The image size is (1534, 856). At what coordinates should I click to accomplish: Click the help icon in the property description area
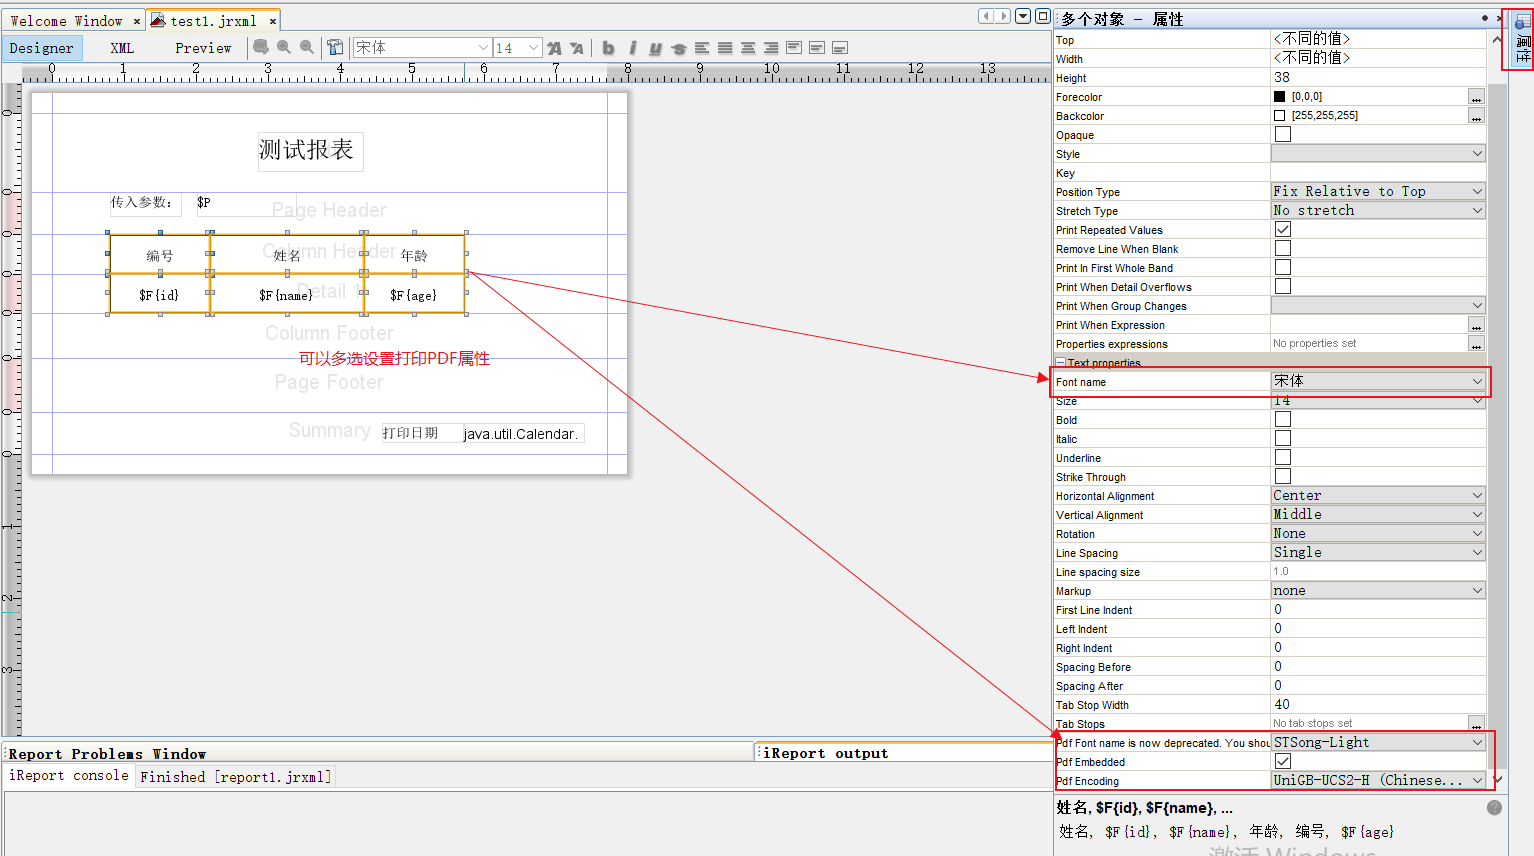point(1494,807)
